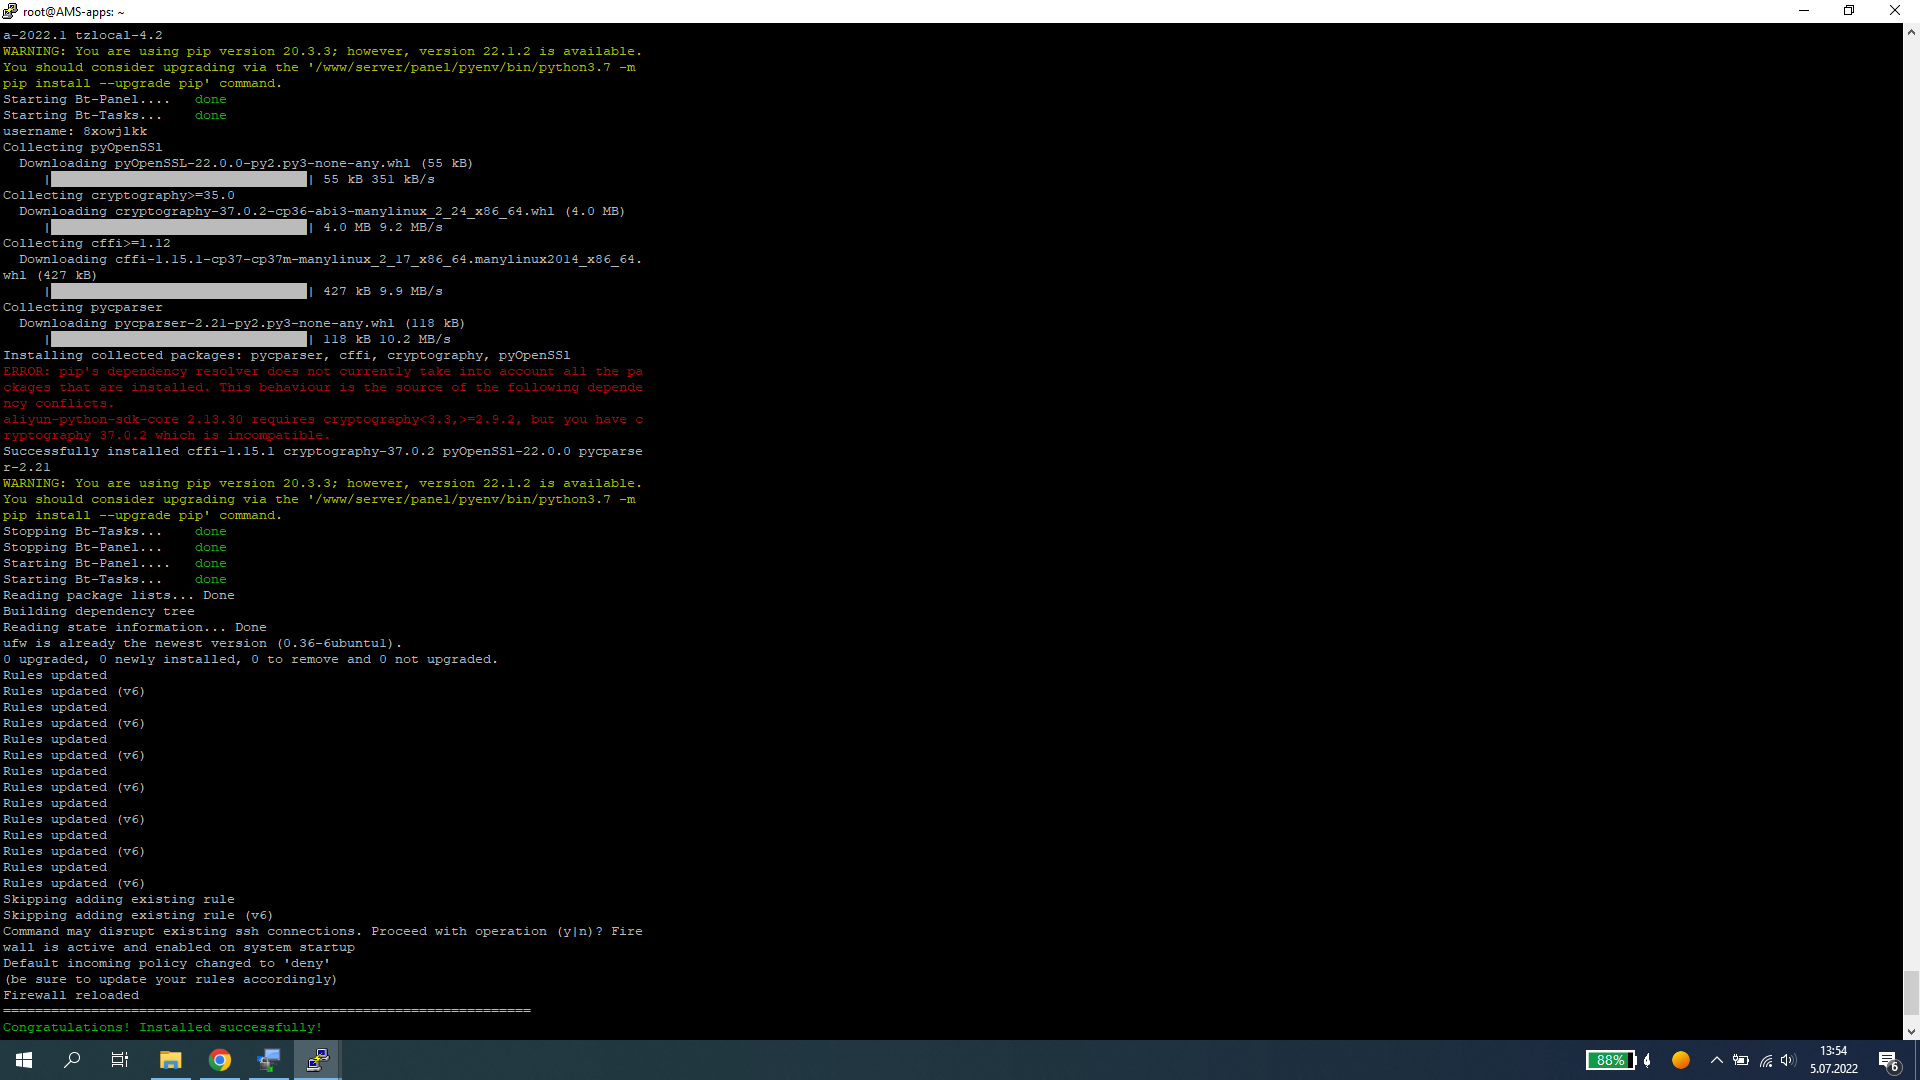
Task: Click the vertical scrollbar track in the terminal
Action: pos(1911,500)
